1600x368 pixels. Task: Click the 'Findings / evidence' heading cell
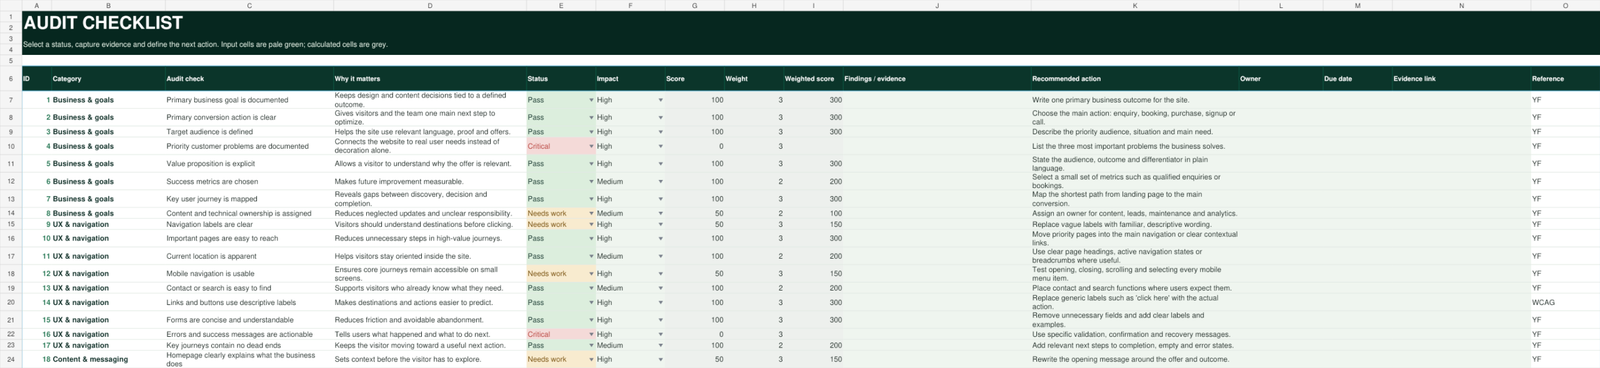click(x=937, y=78)
